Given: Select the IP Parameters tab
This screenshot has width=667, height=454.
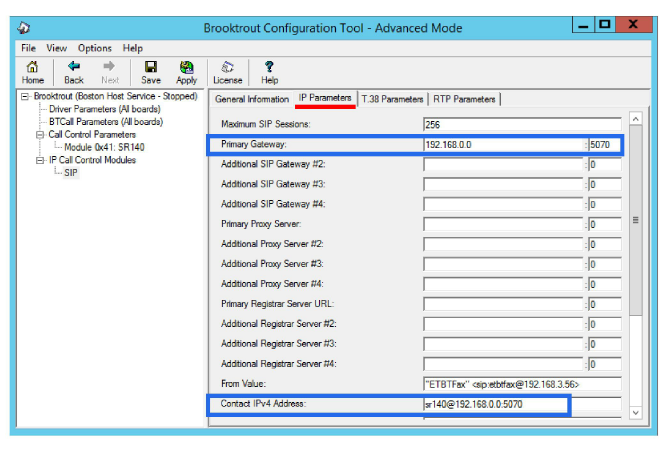Looking at the screenshot, I should pyautogui.click(x=325, y=98).
